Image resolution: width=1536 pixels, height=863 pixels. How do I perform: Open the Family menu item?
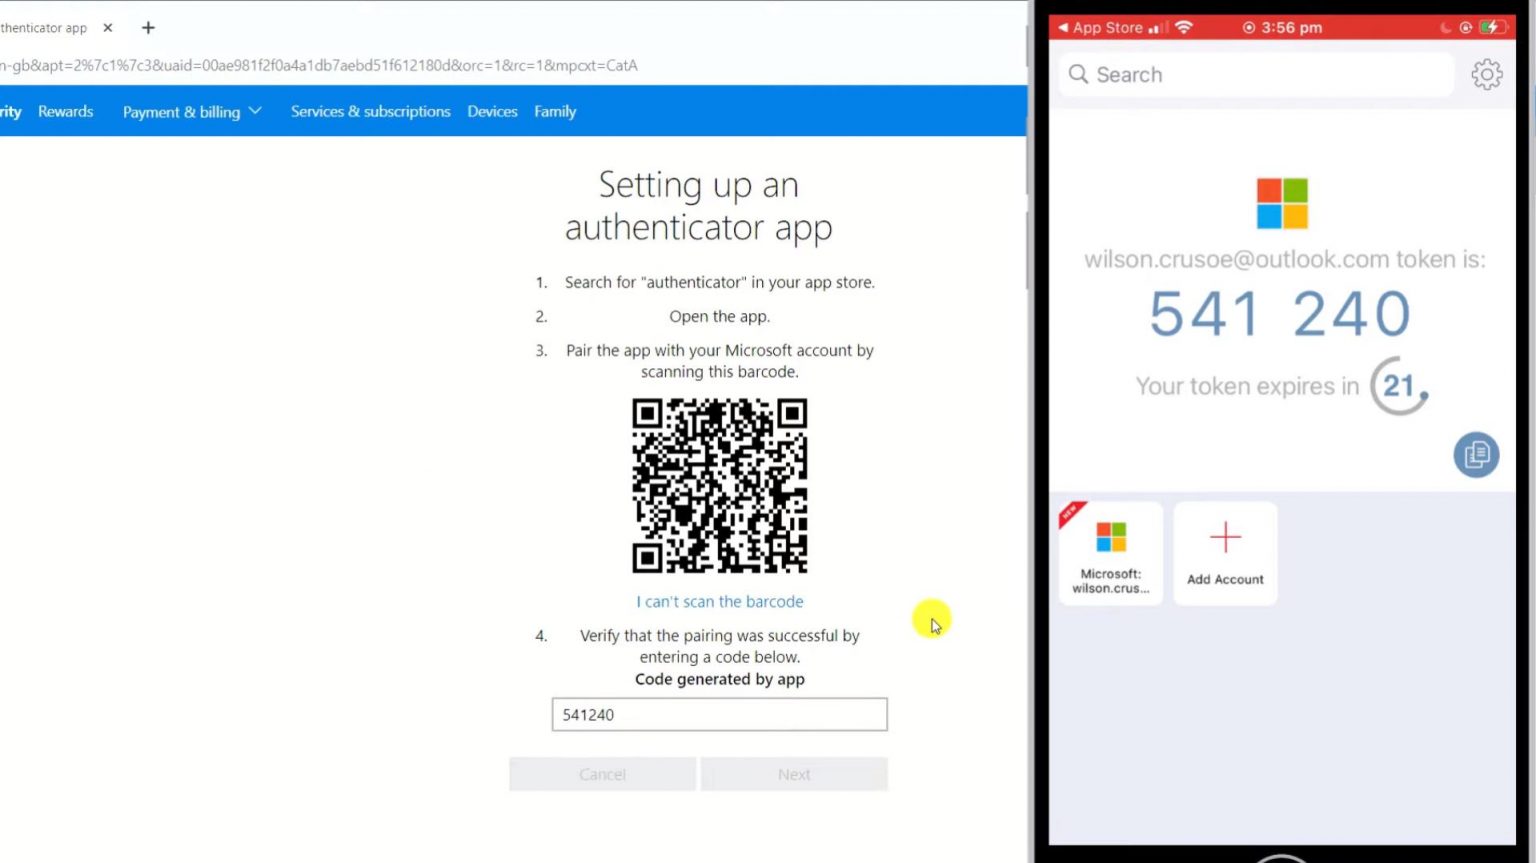click(x=555, y=111)
